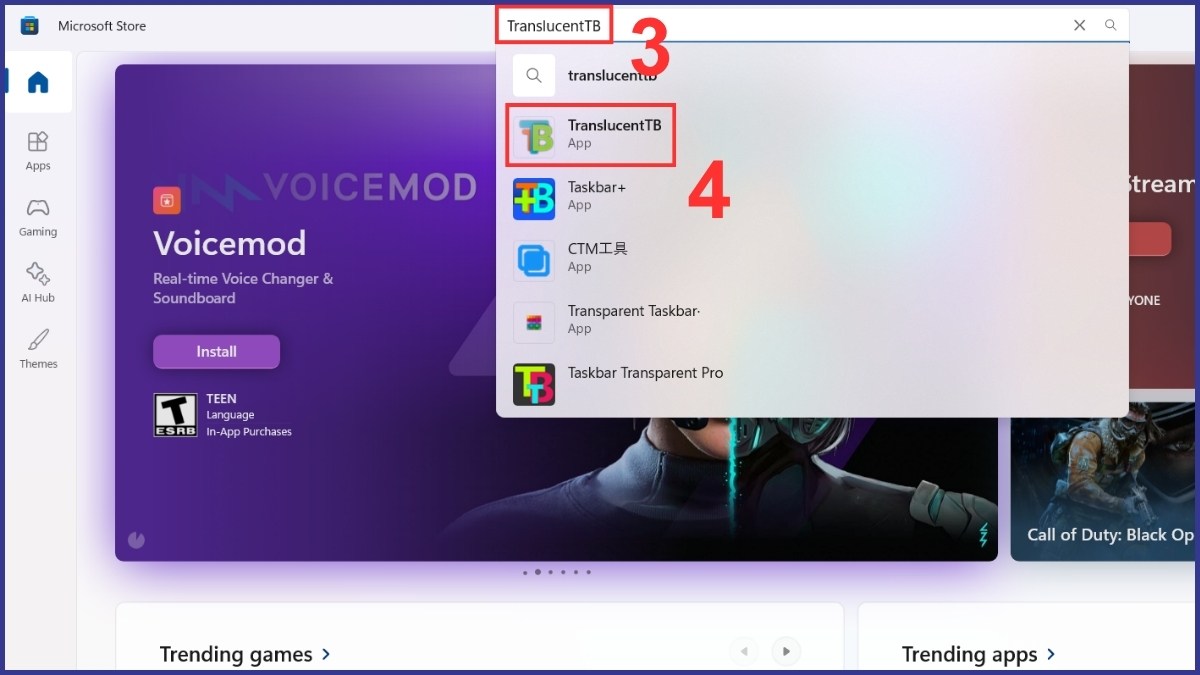Open the TranslucentTB app result
The width and height of the screenshot is (1200, 675).
click(812, 135)
